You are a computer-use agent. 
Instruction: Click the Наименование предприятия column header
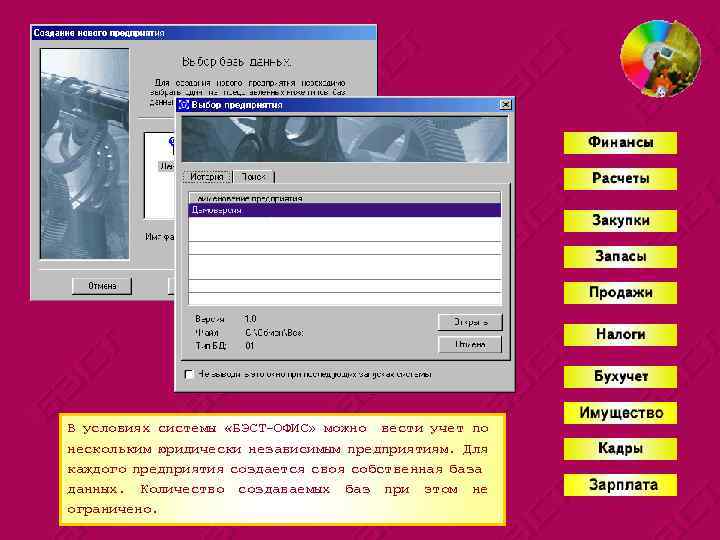pos(344,198)
